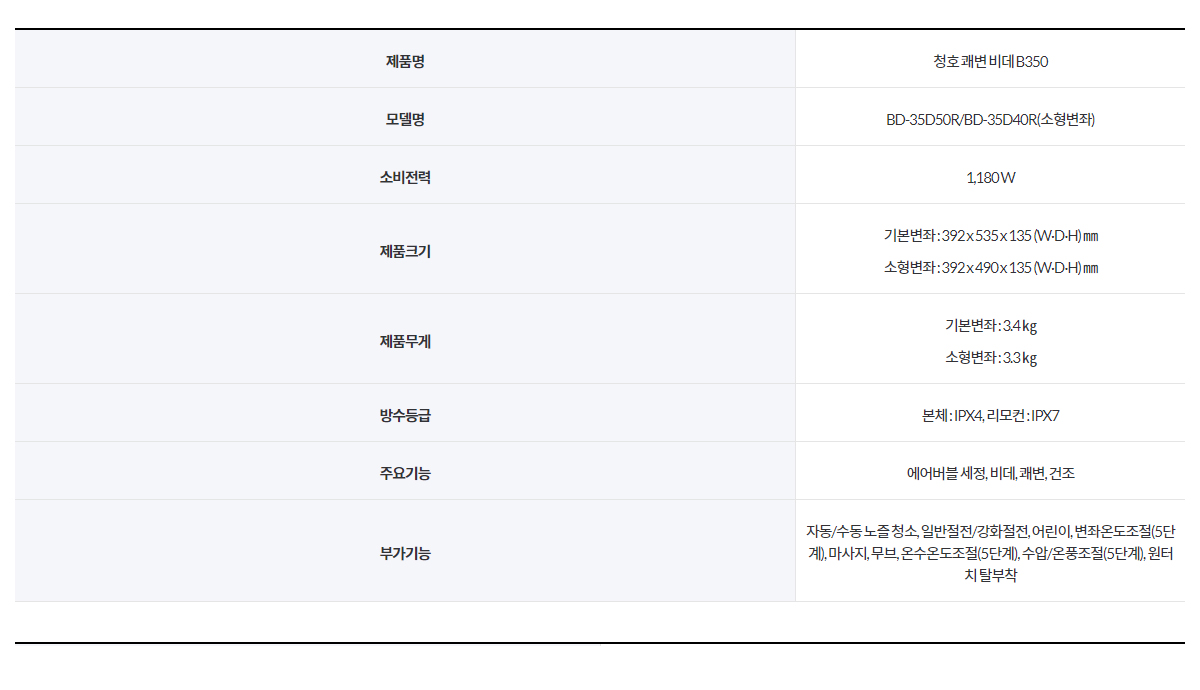
Task: Click the 치 탈부착 text line
Action: coord(990,575)
